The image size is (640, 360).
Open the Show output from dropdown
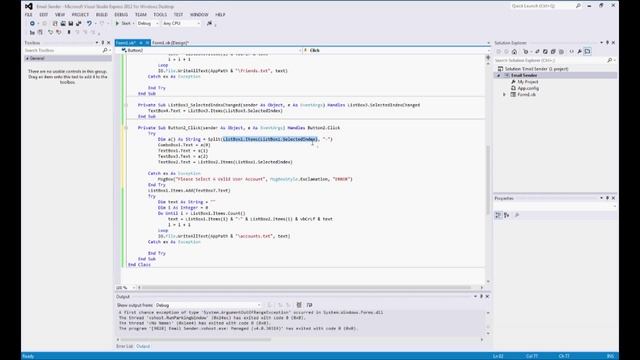click(208, 305)
